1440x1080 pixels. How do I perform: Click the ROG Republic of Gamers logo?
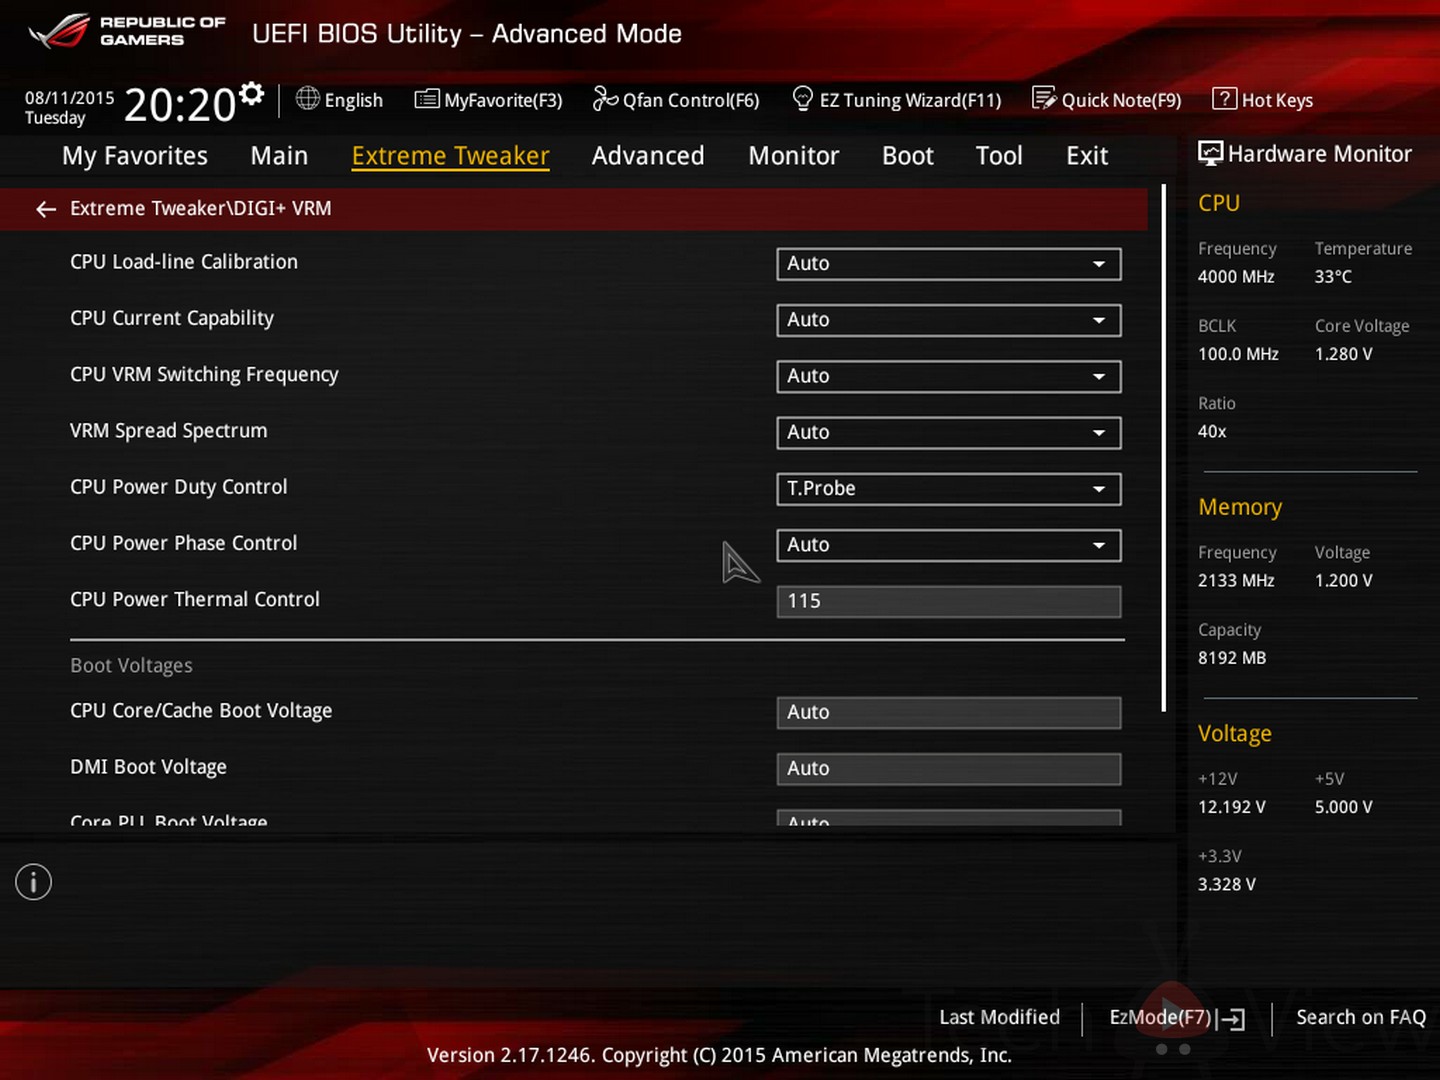click(127, 32)
